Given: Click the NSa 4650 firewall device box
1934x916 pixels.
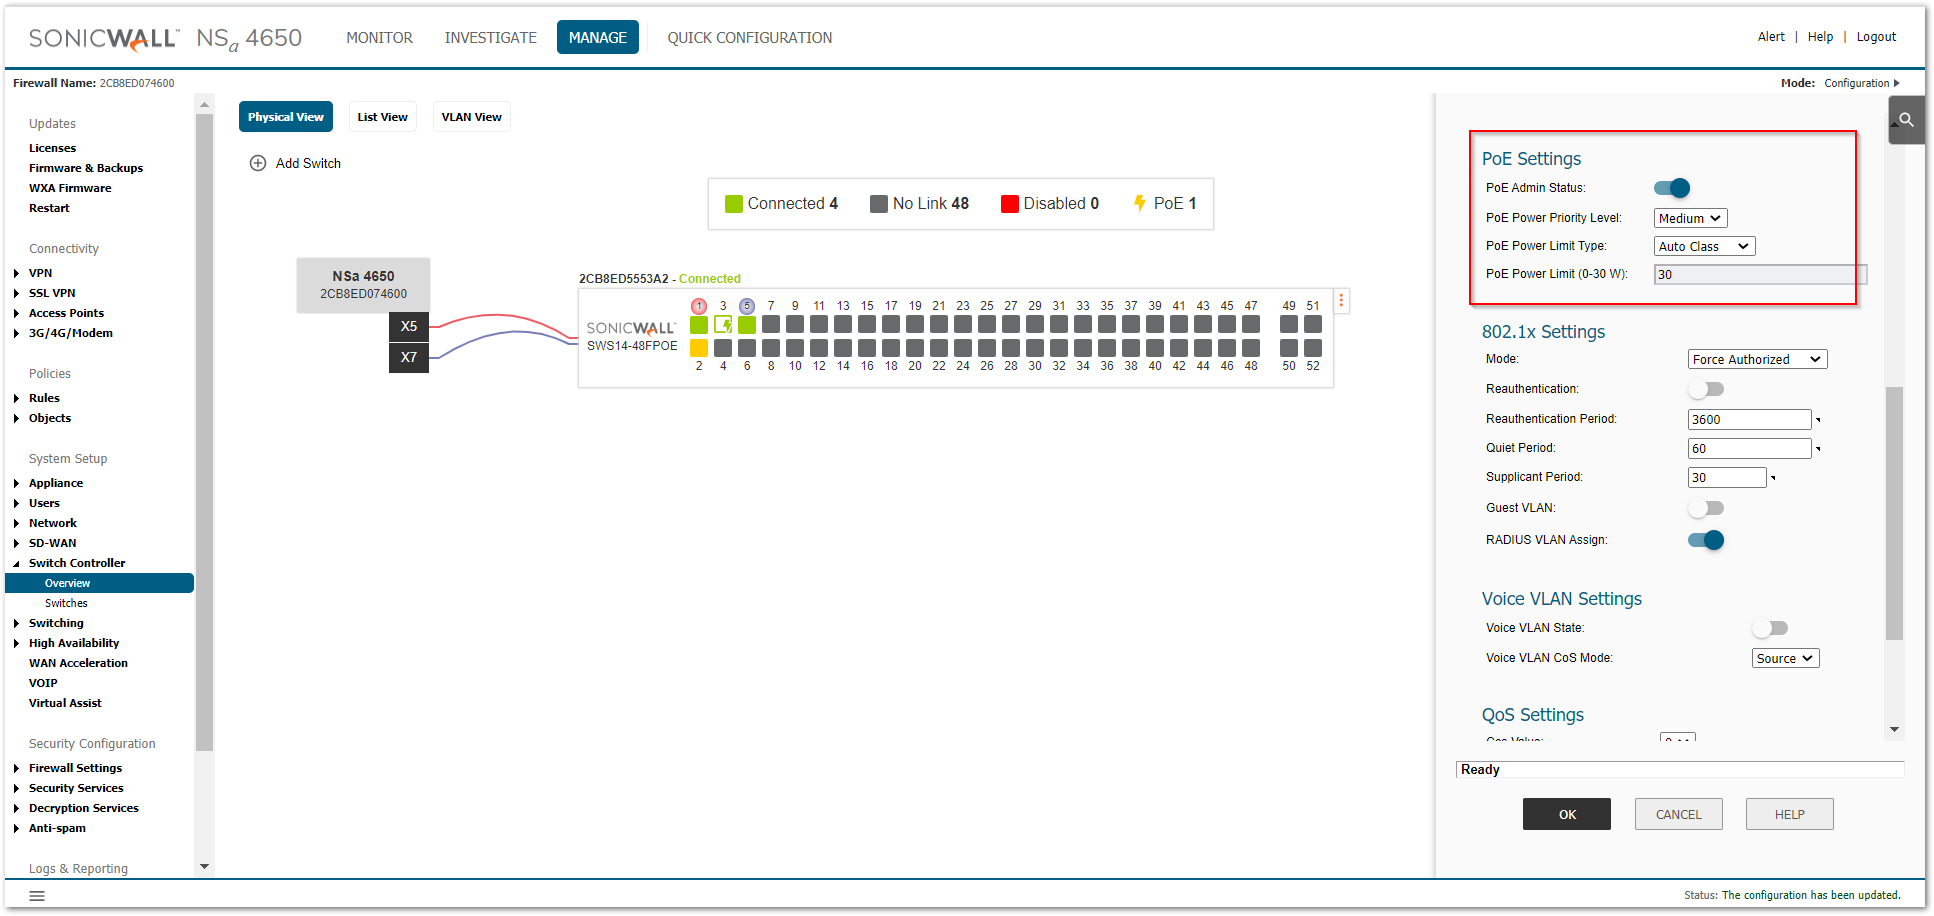Looking at the screenshot, I should point(364,285).
